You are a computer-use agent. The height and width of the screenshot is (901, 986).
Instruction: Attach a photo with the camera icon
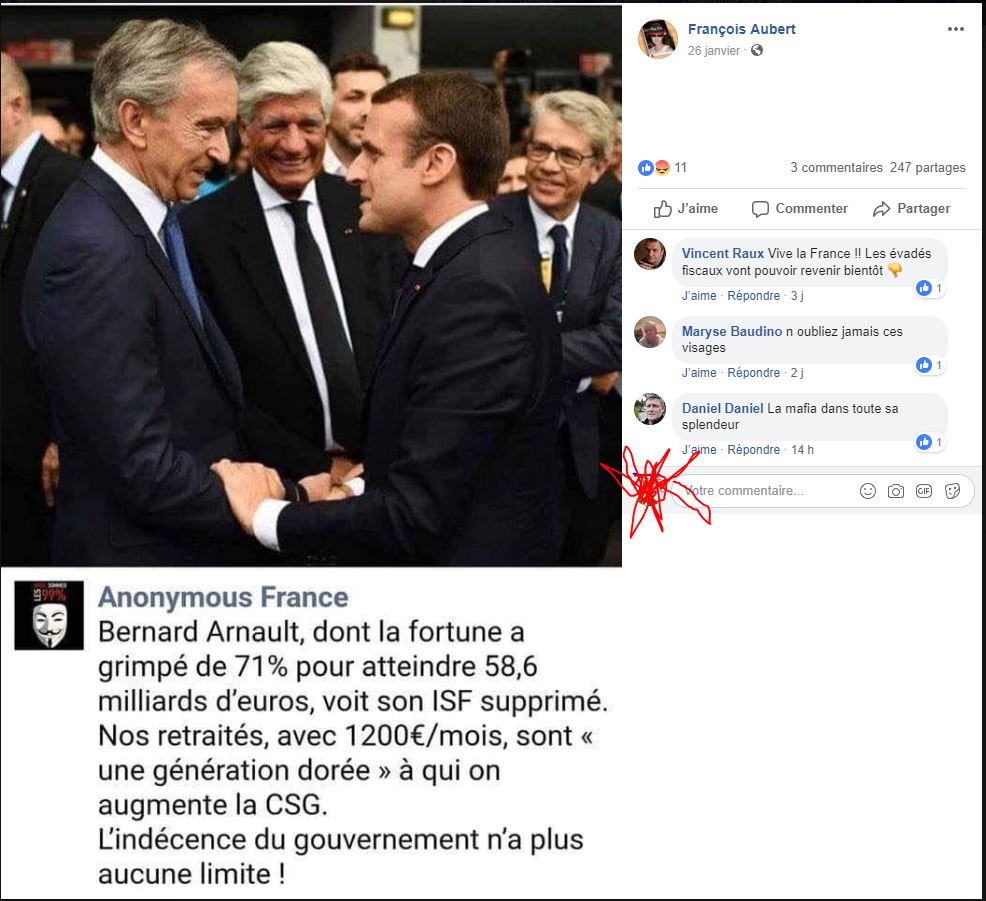tap(895, 491)
